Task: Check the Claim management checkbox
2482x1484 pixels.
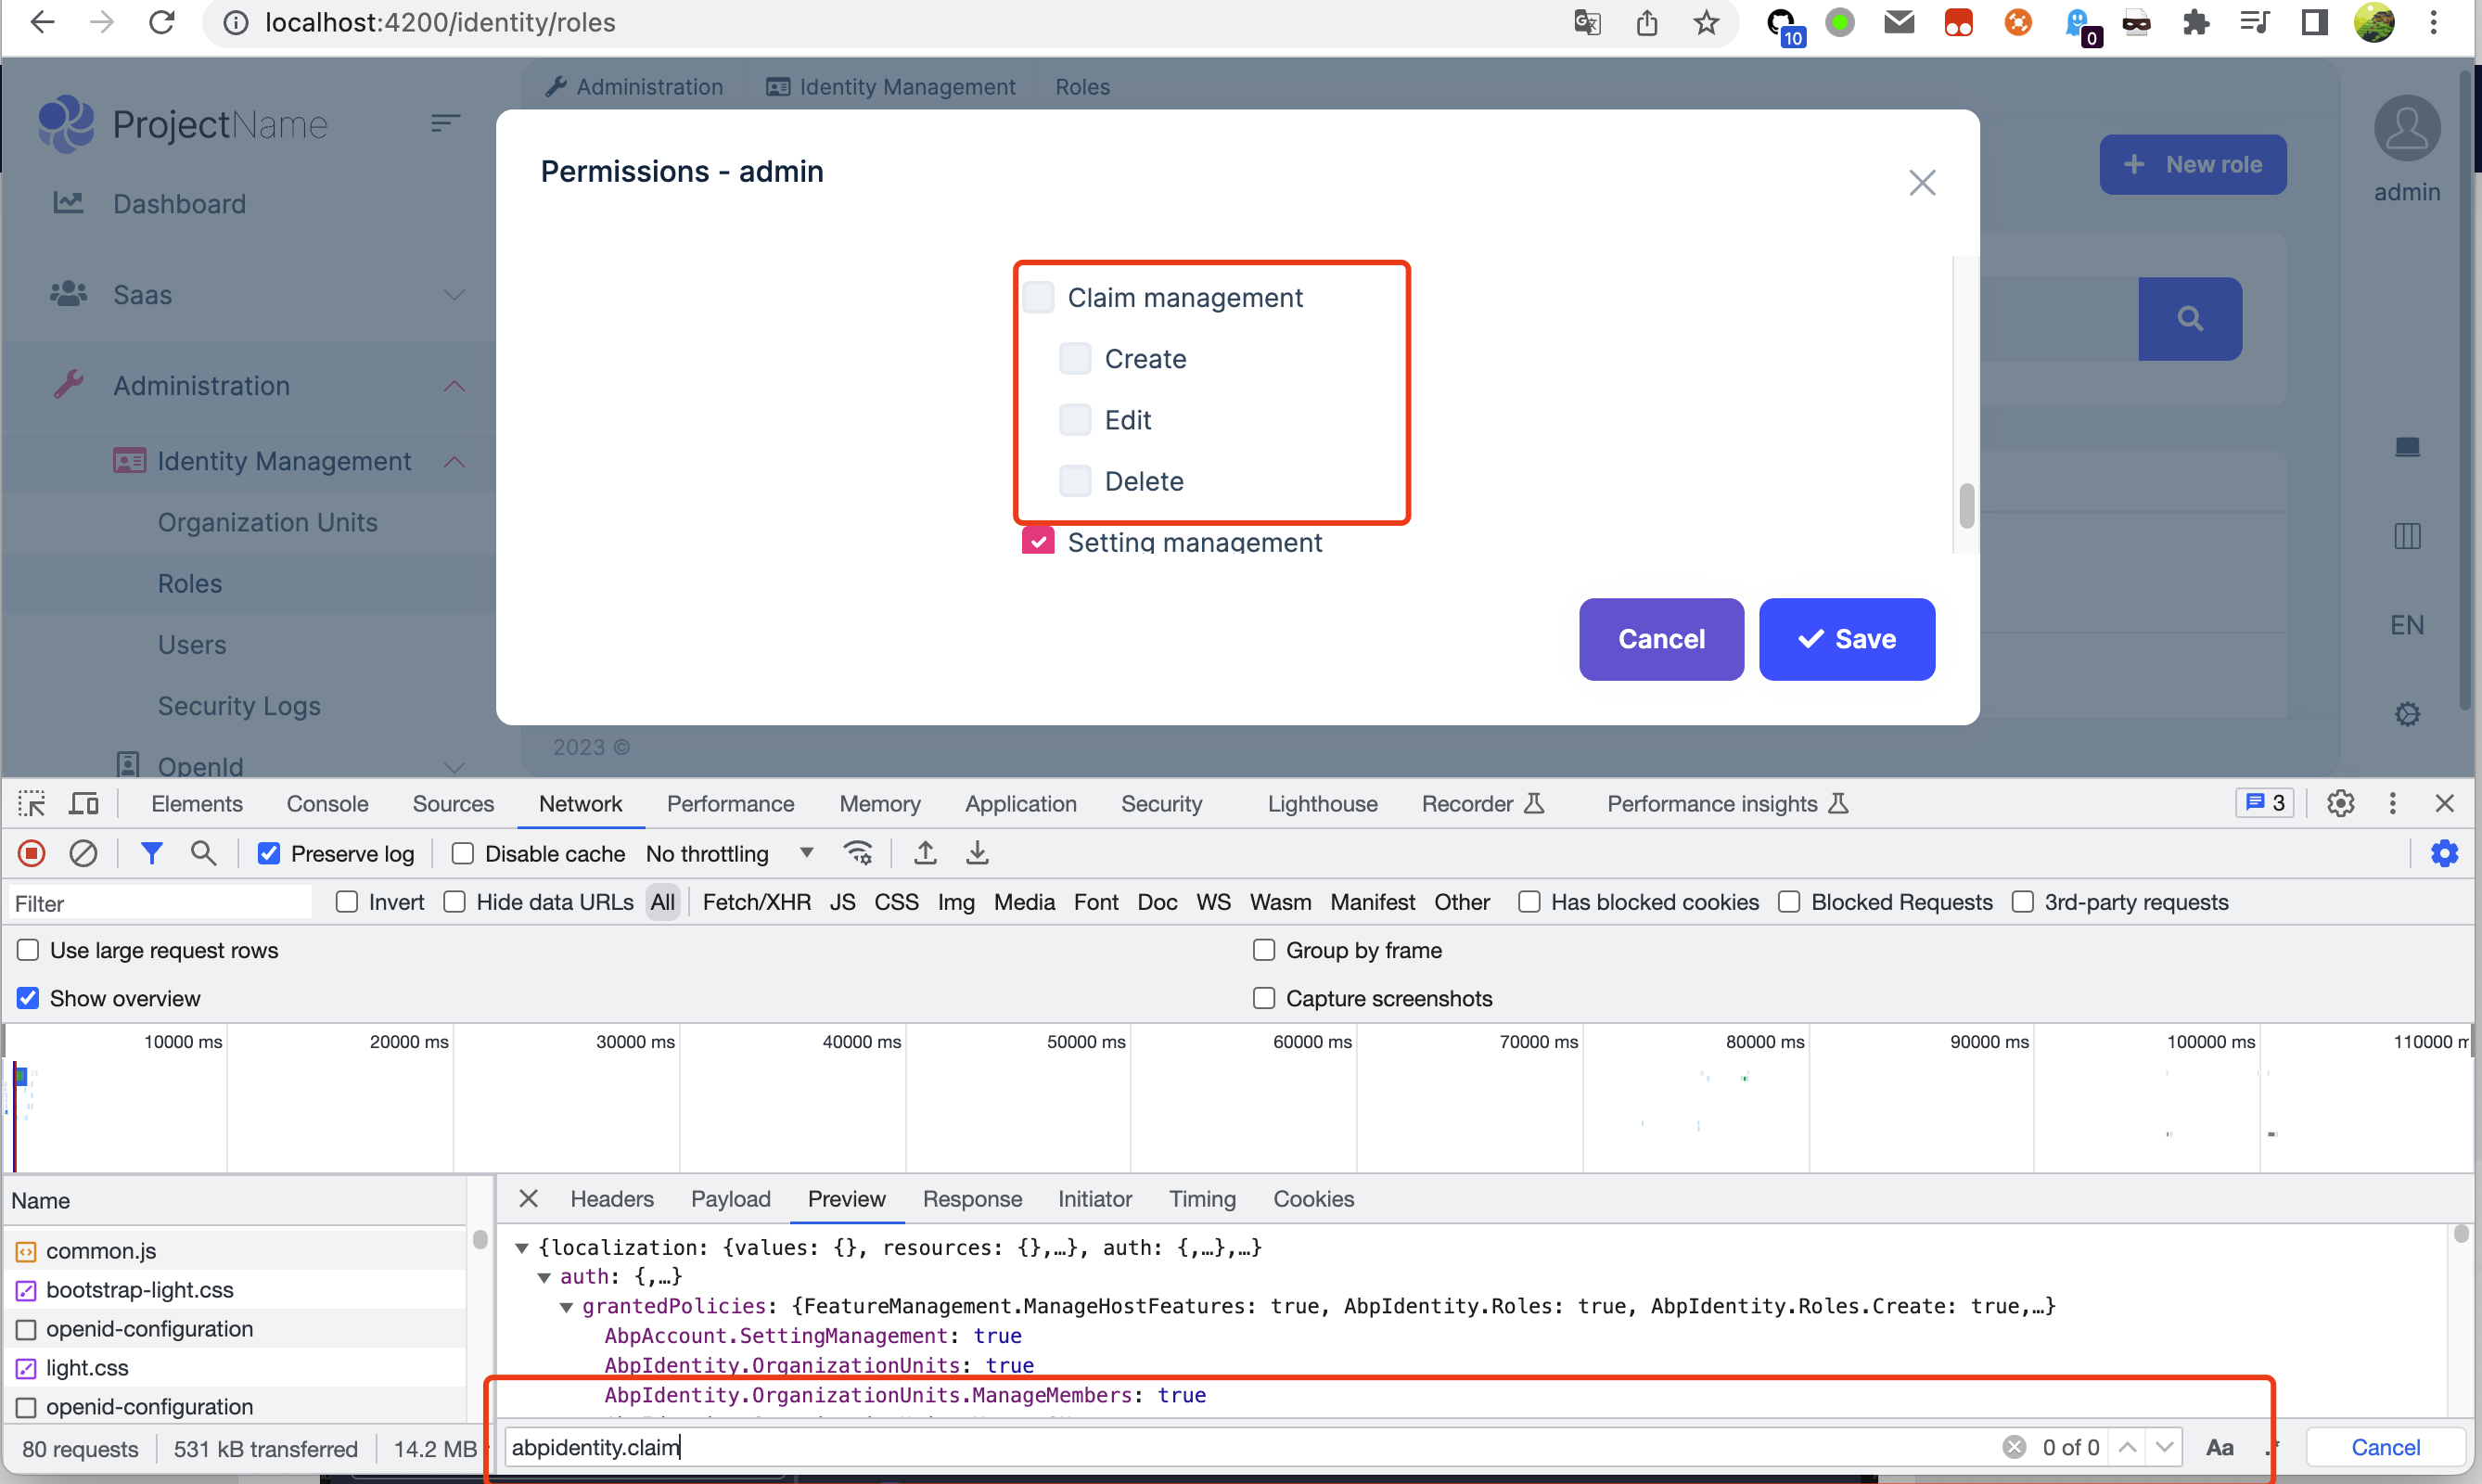Action: [x=1038, y=297]
